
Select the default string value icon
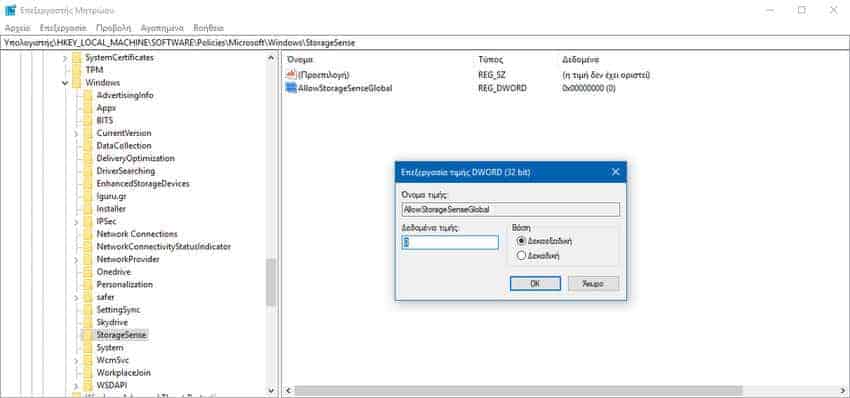pyautogui.click(x=292, y=75)
